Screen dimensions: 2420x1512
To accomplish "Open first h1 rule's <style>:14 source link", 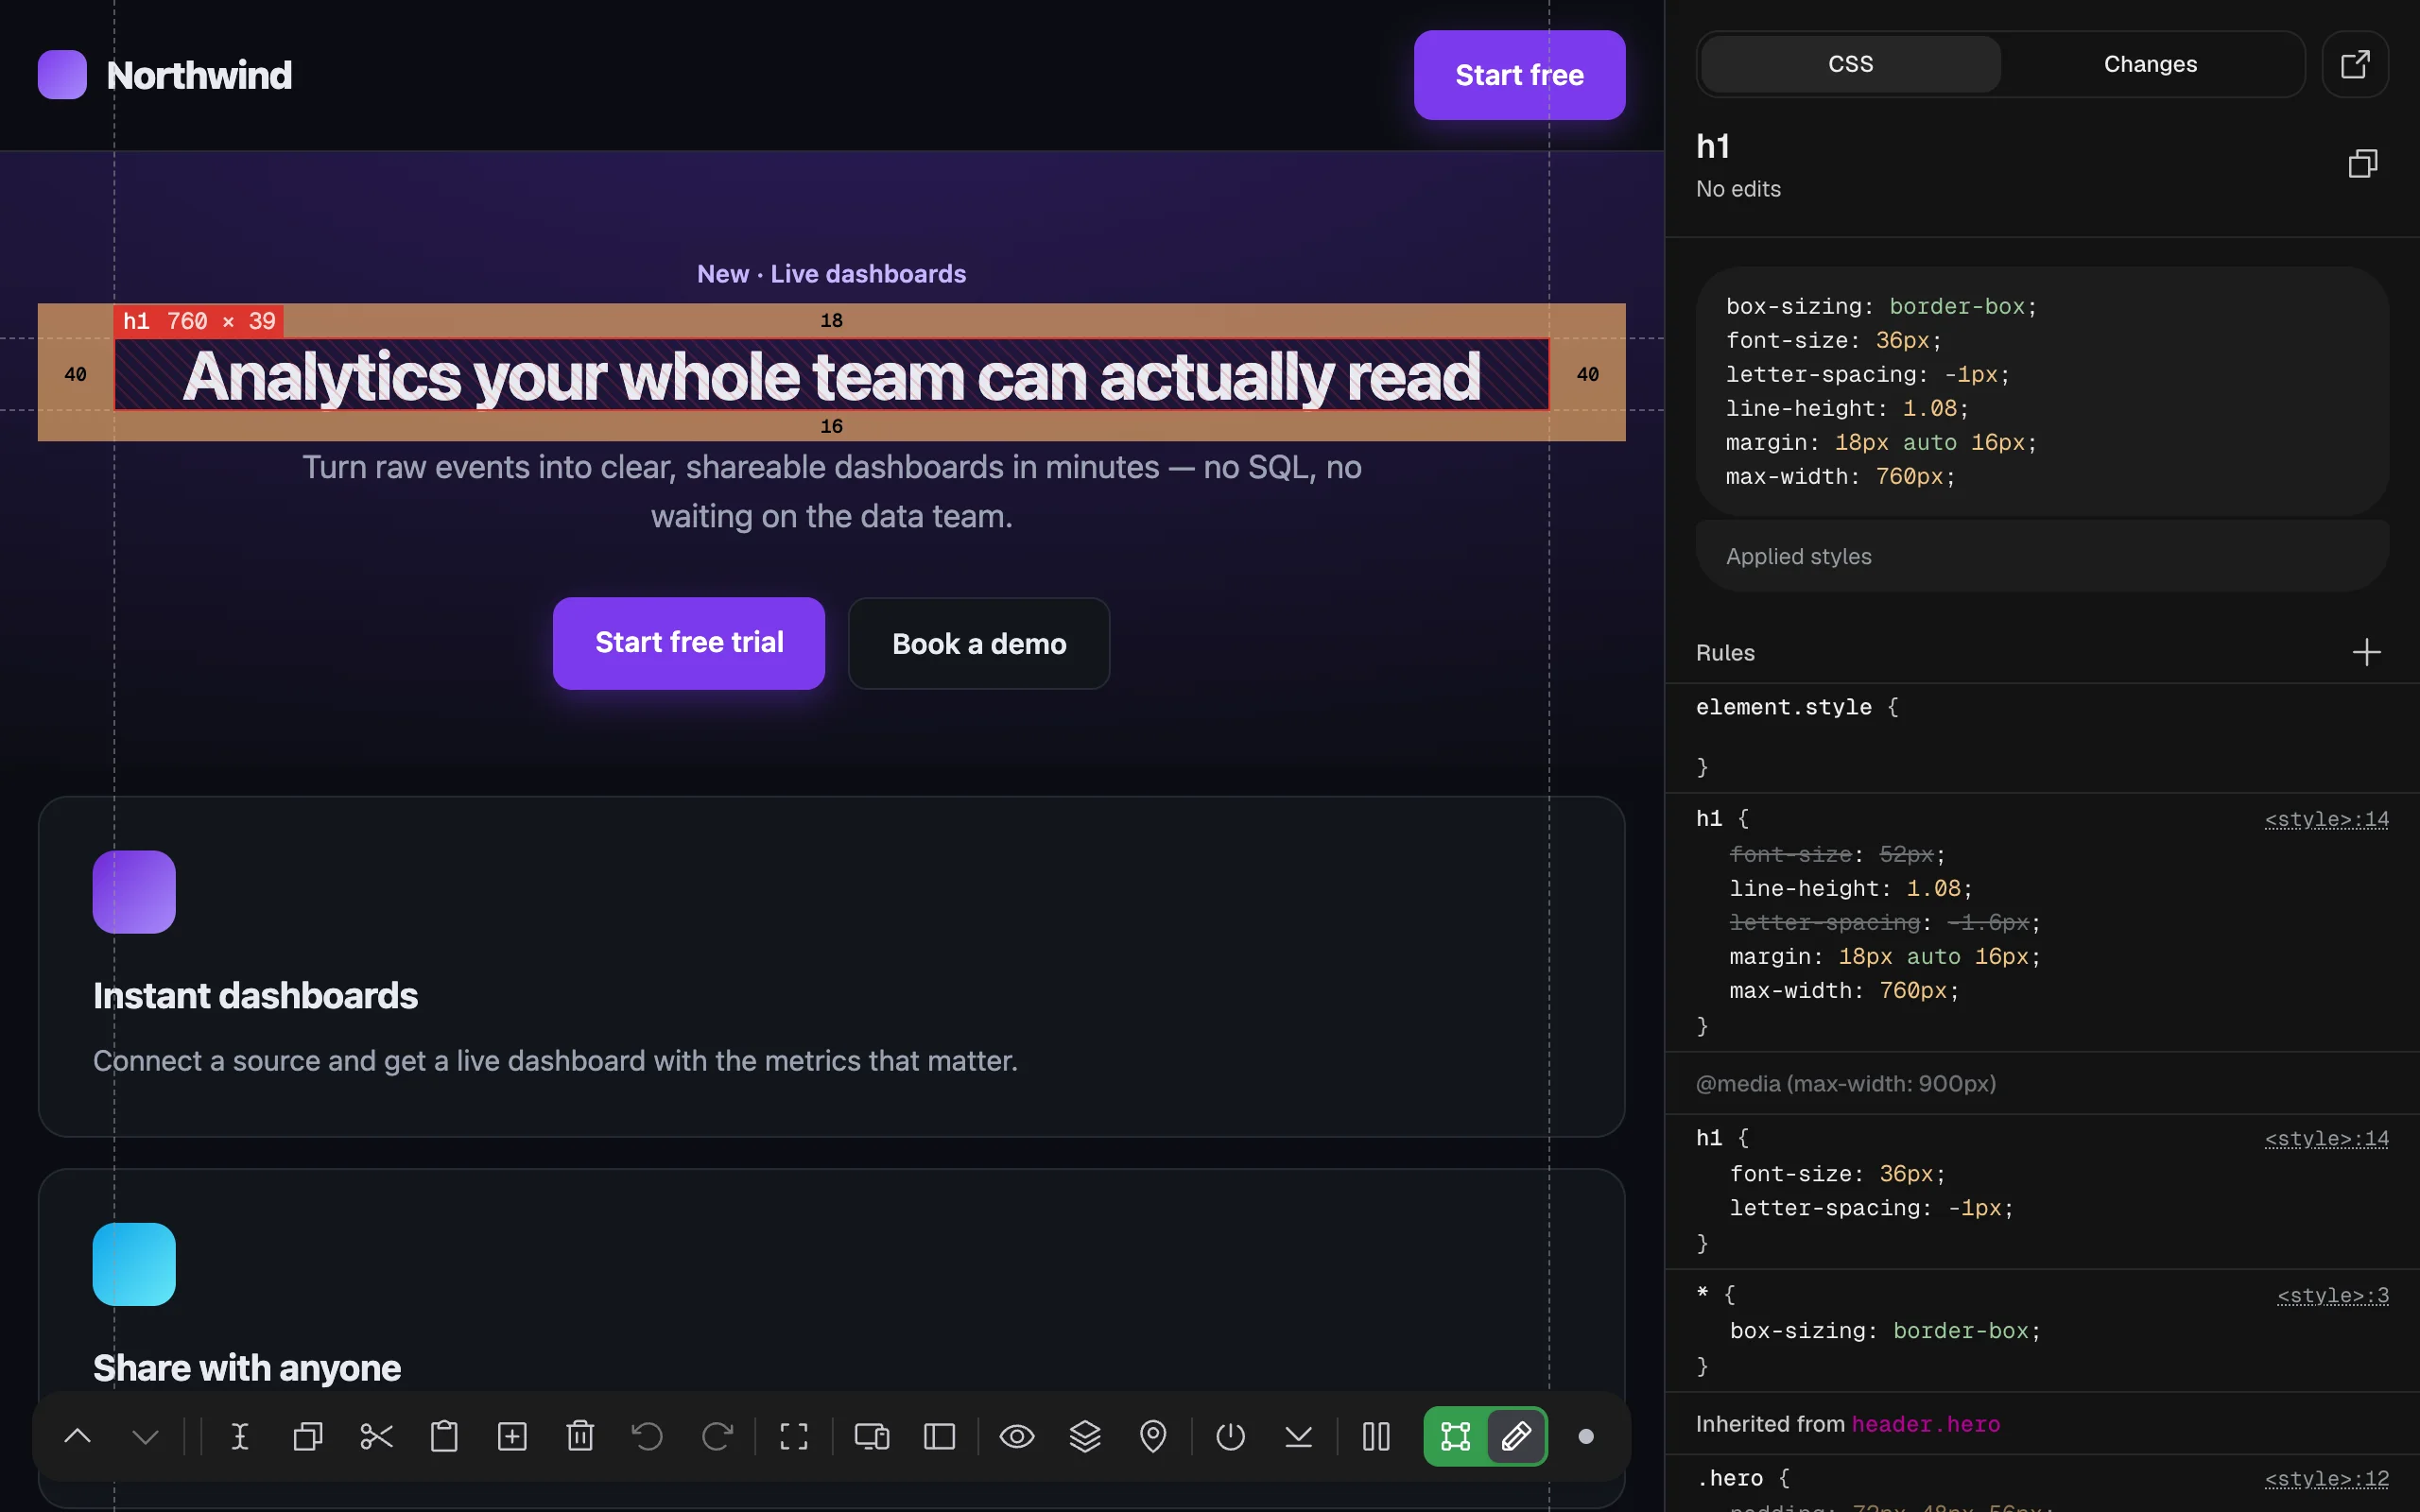I will 2326,819.
